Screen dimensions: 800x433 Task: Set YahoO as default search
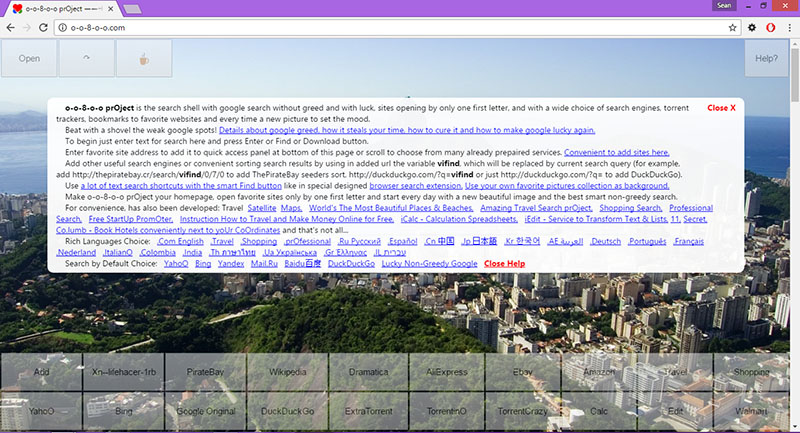[x=176, y=264]
